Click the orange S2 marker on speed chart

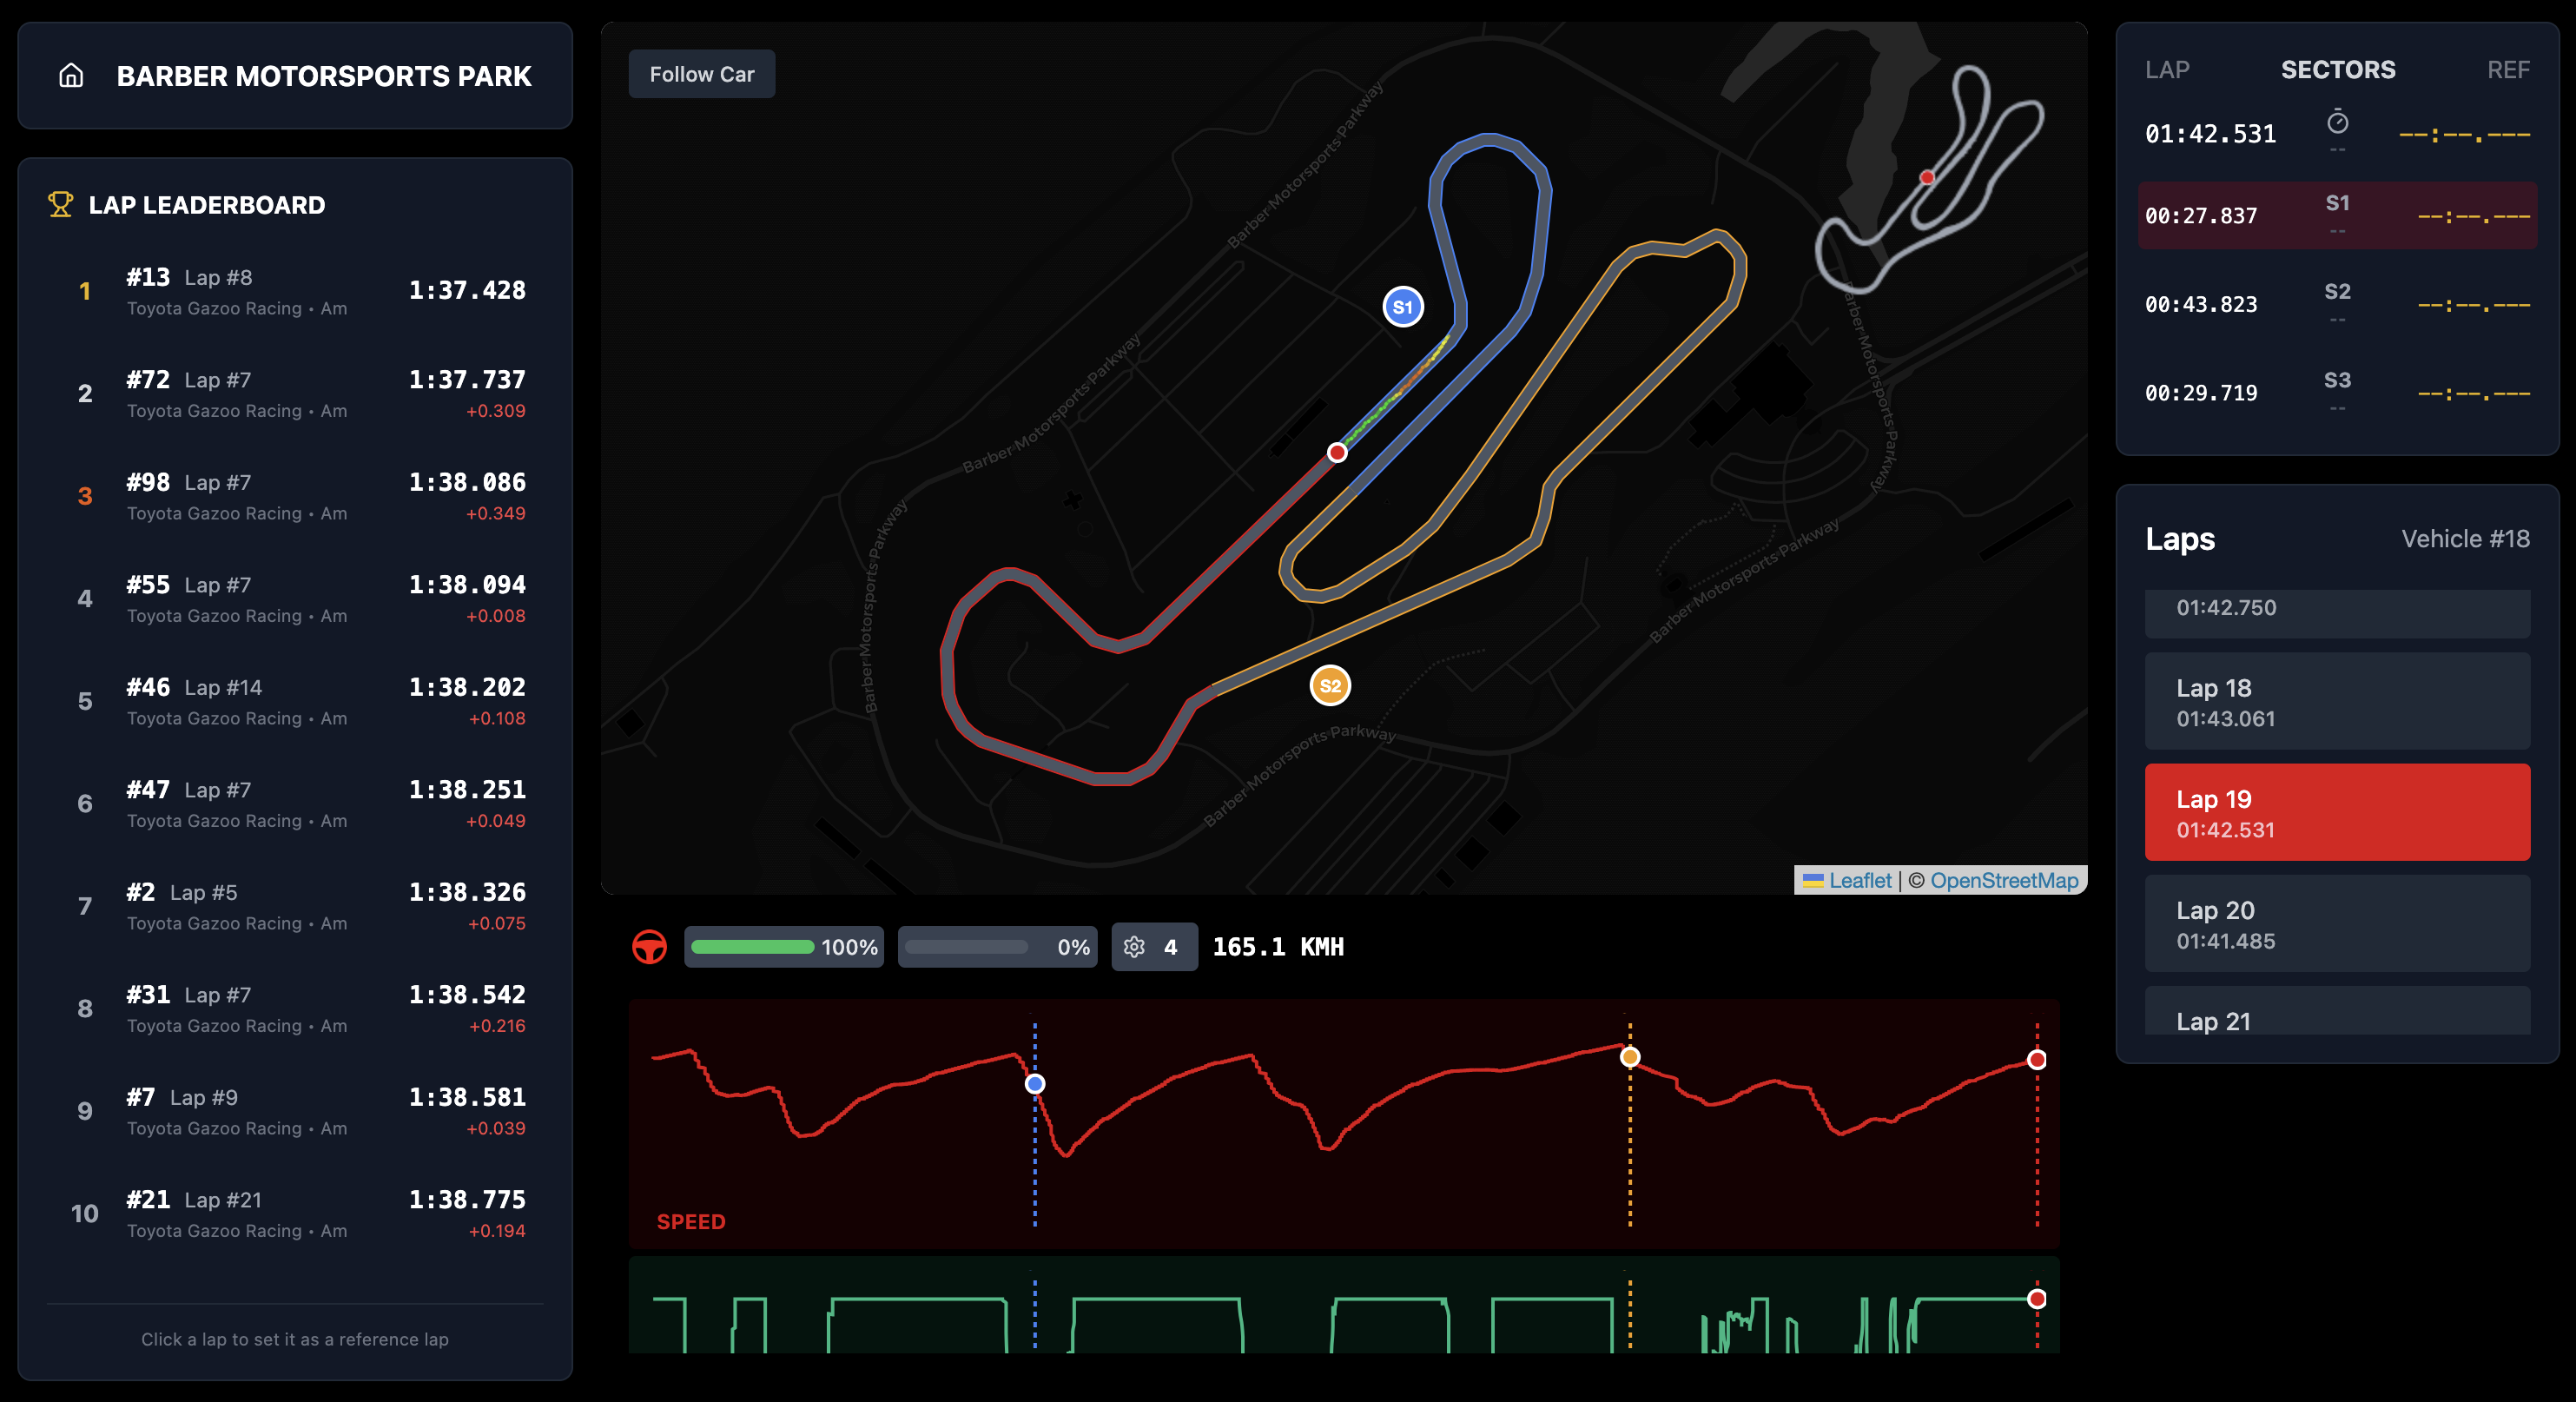1629,1056
